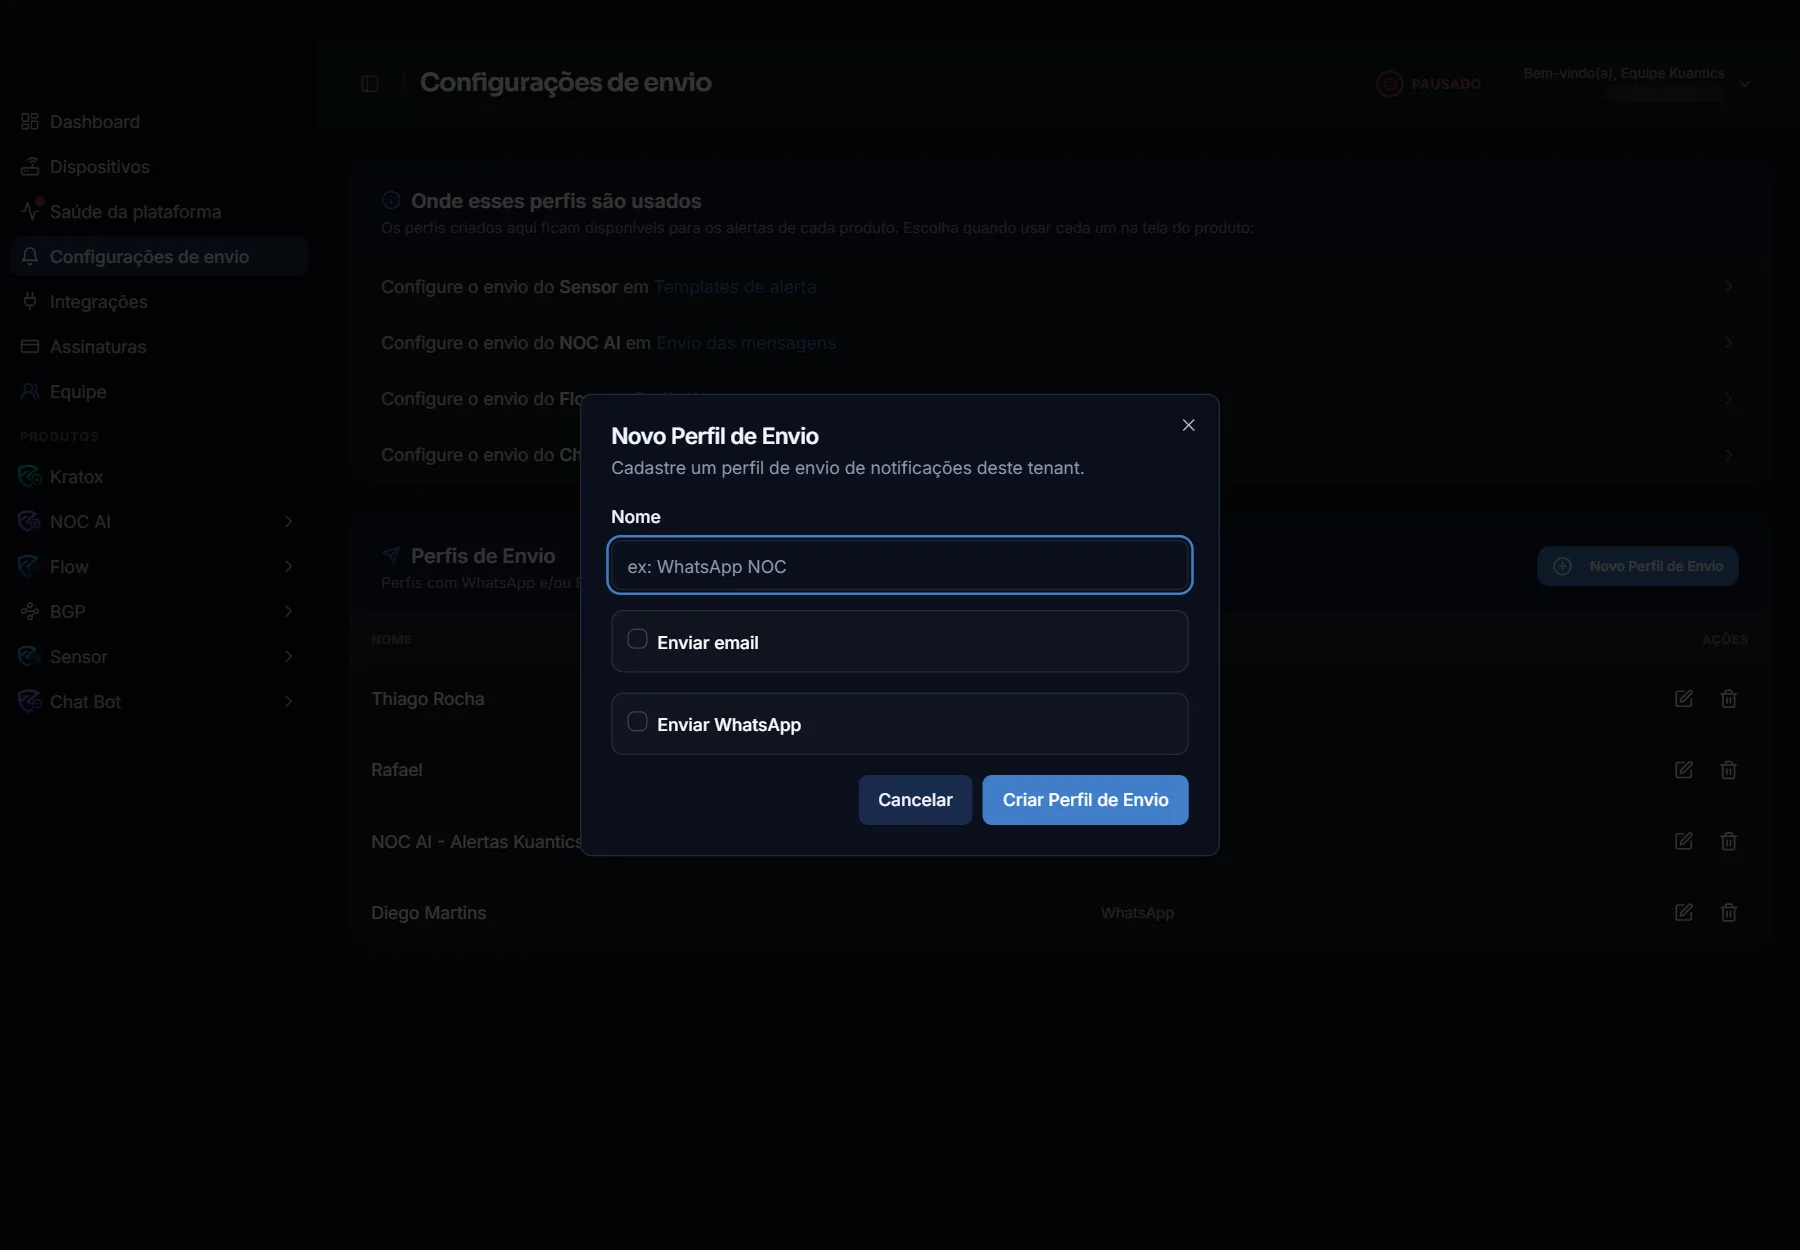Image resolution: width=1800 pixels, height=1250 pixels.
Task: Click the Kratox product icon
Action: 30,476
